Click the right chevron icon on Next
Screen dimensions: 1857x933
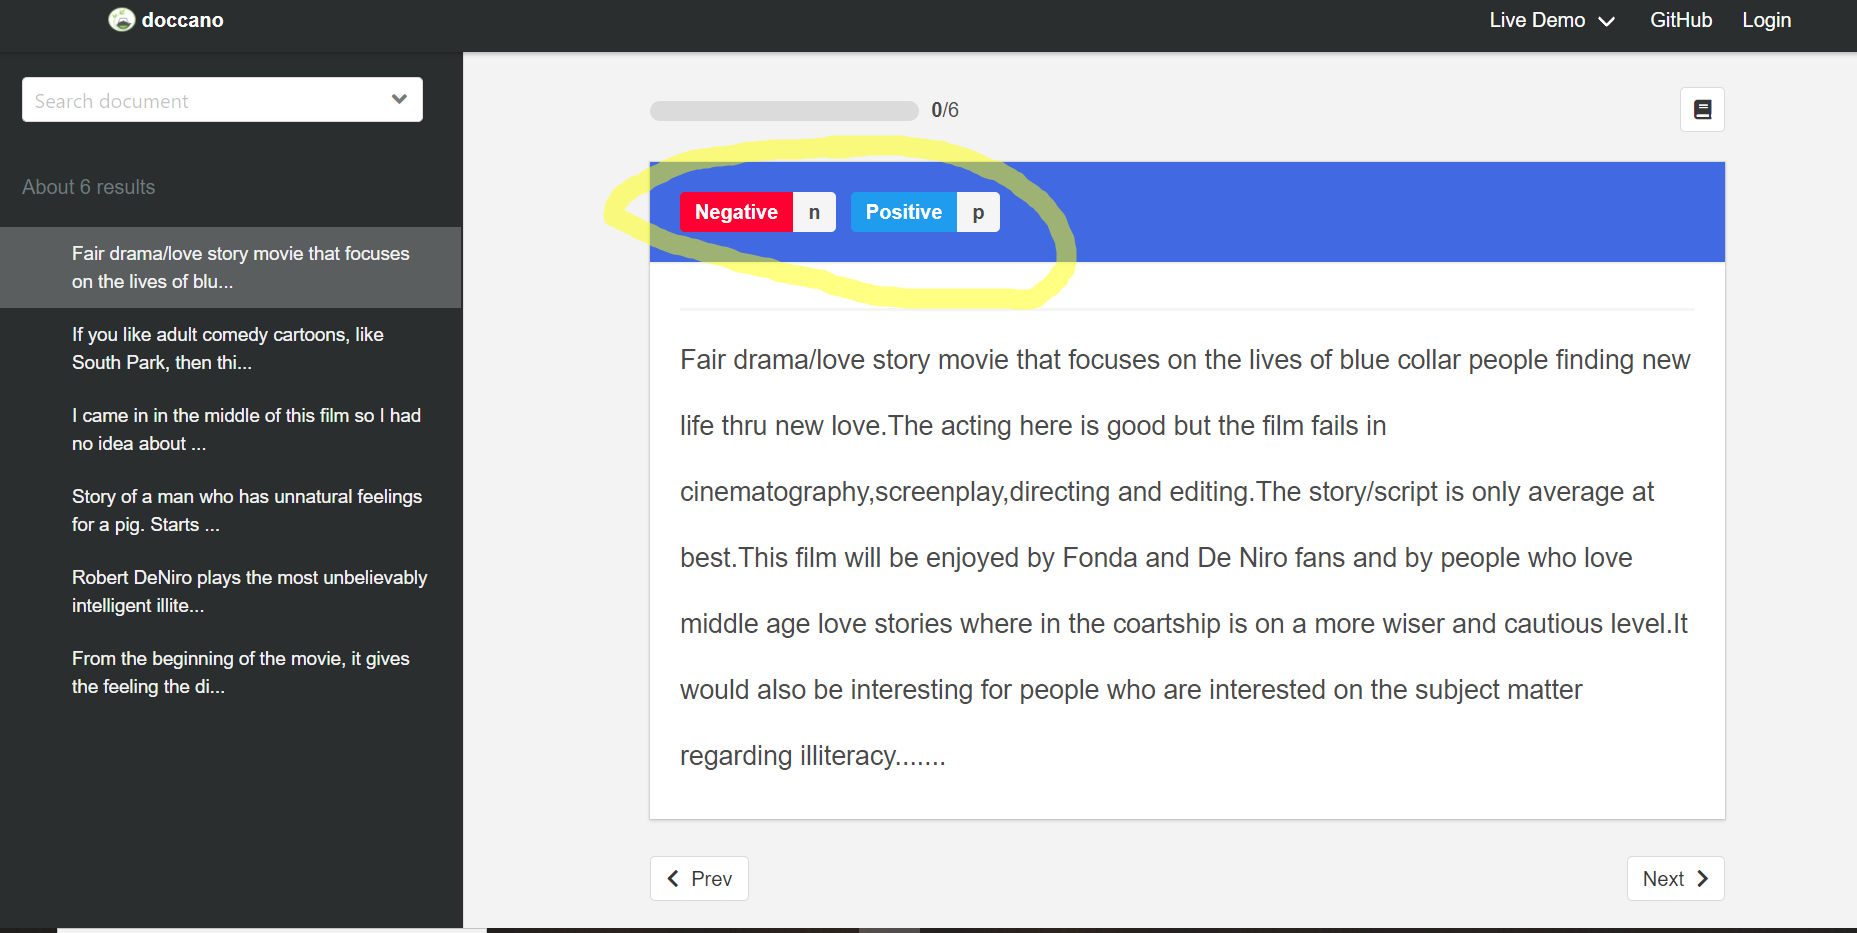click(1702, 878)
